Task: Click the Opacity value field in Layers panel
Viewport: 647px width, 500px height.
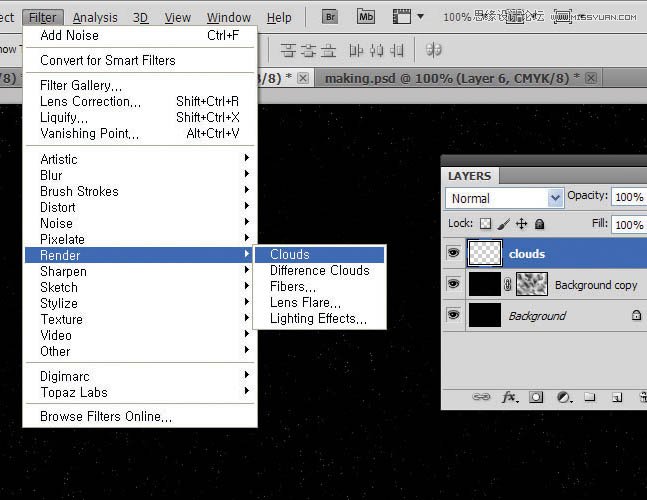Action: pyautogui.click(x=628, y=197)
